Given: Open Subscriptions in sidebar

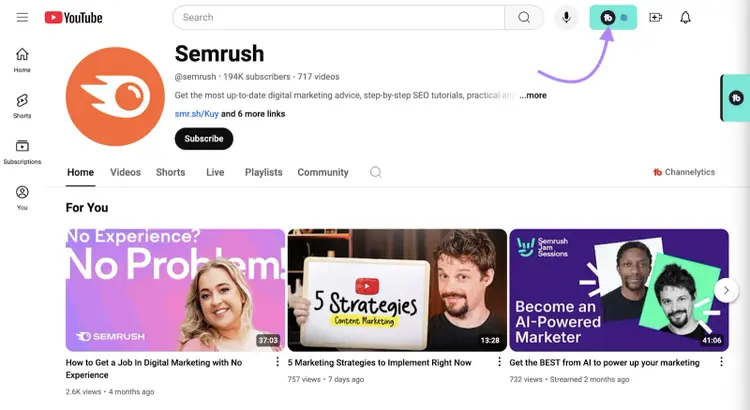Looking at the screenshot, I should pos(22,152).
